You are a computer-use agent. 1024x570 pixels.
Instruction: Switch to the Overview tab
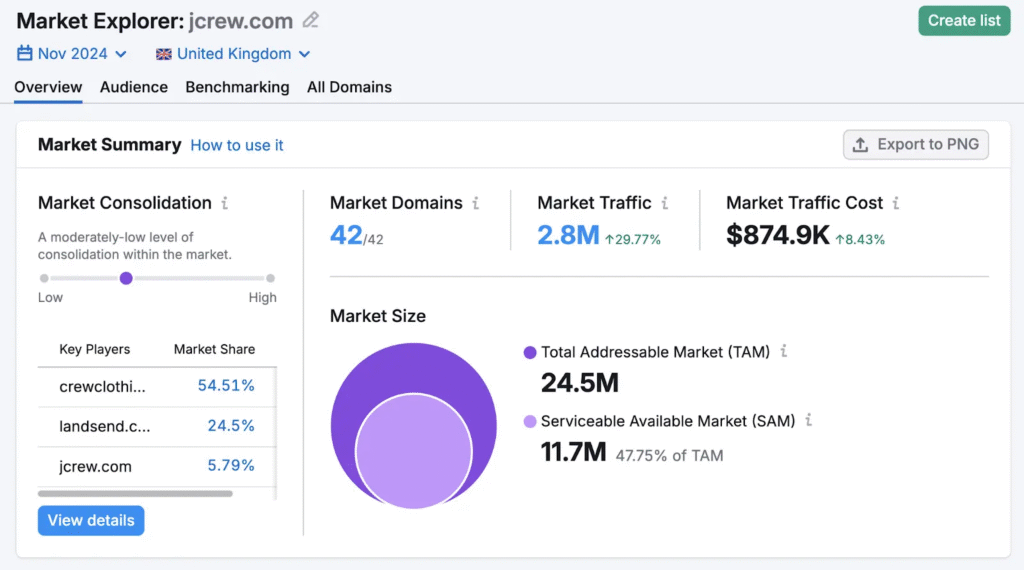[48, 87]
